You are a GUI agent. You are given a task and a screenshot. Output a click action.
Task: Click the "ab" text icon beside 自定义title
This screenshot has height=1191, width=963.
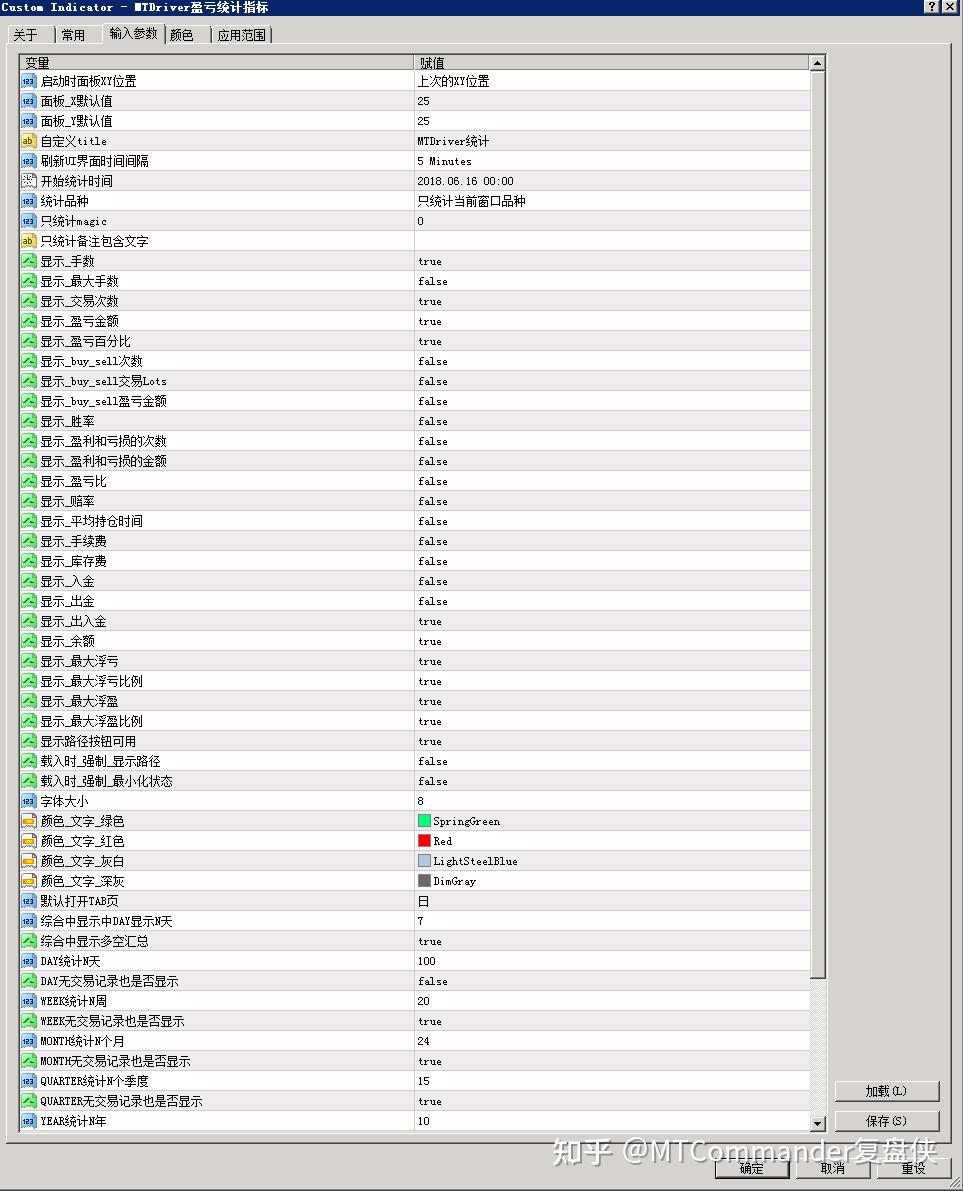point(27,141)
